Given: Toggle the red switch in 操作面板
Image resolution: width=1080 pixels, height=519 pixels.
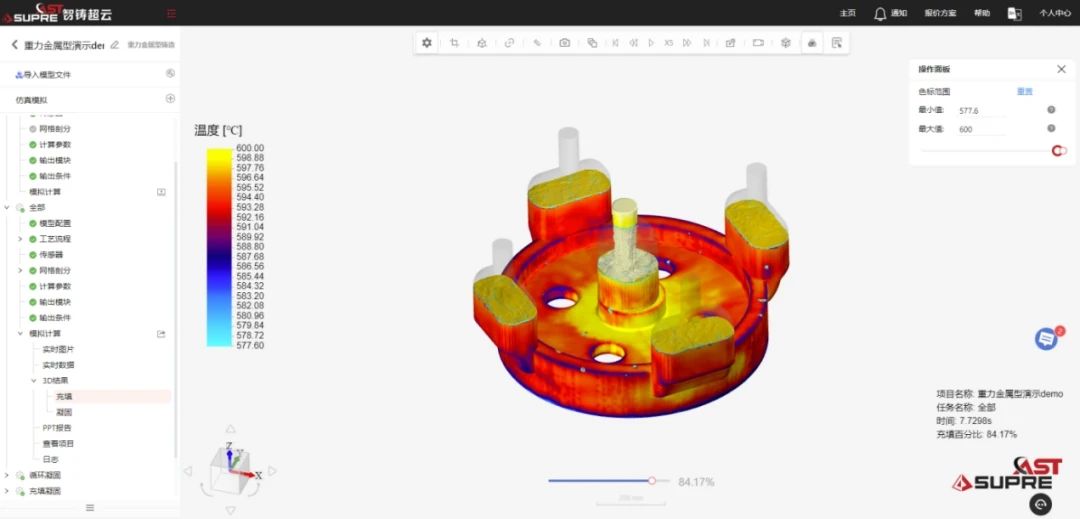Looking at the screenshot, I should (x=1058, y=151).
